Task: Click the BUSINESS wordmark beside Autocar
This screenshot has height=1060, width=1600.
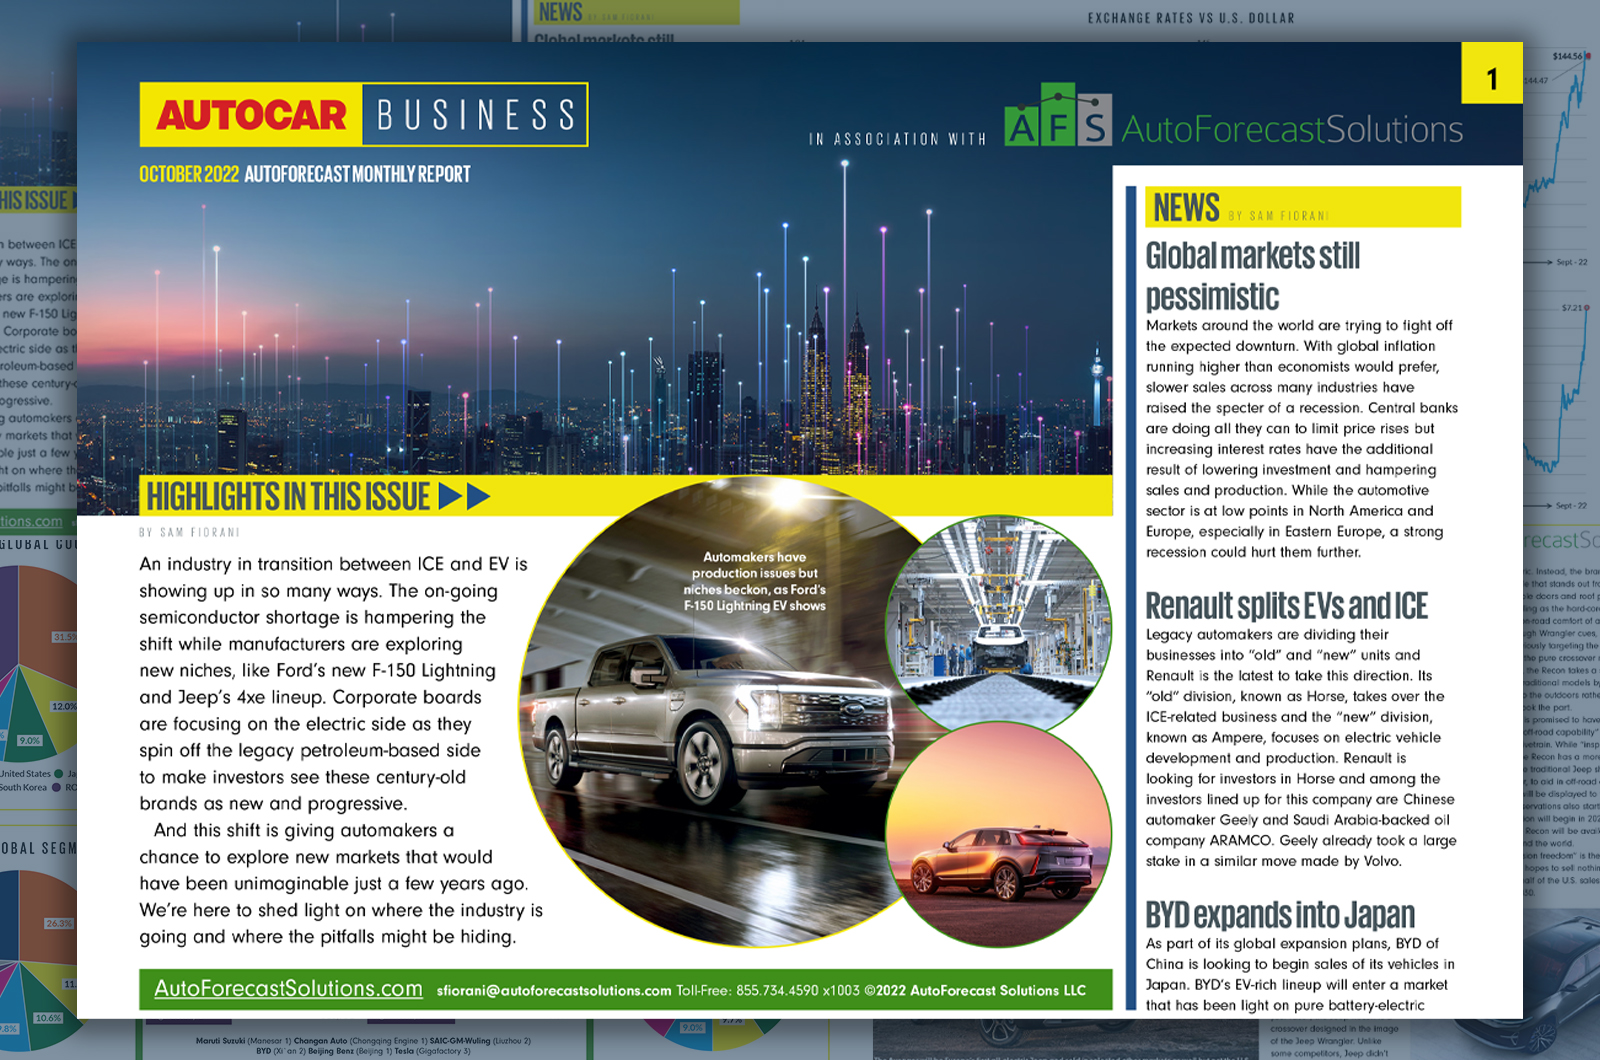Action: pos(476,115)
